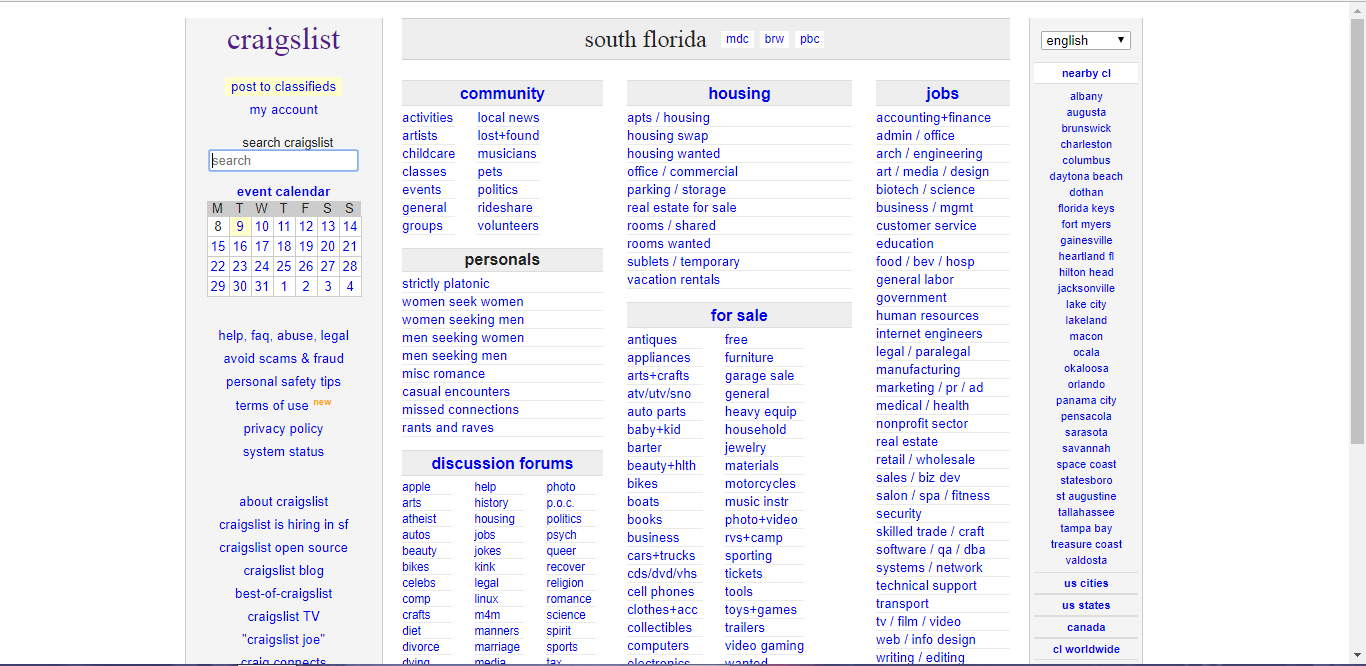Open the jobs section heading
Image resolution: width=1366 pixels, height=666 pixels.
click(x=942, y=93)
